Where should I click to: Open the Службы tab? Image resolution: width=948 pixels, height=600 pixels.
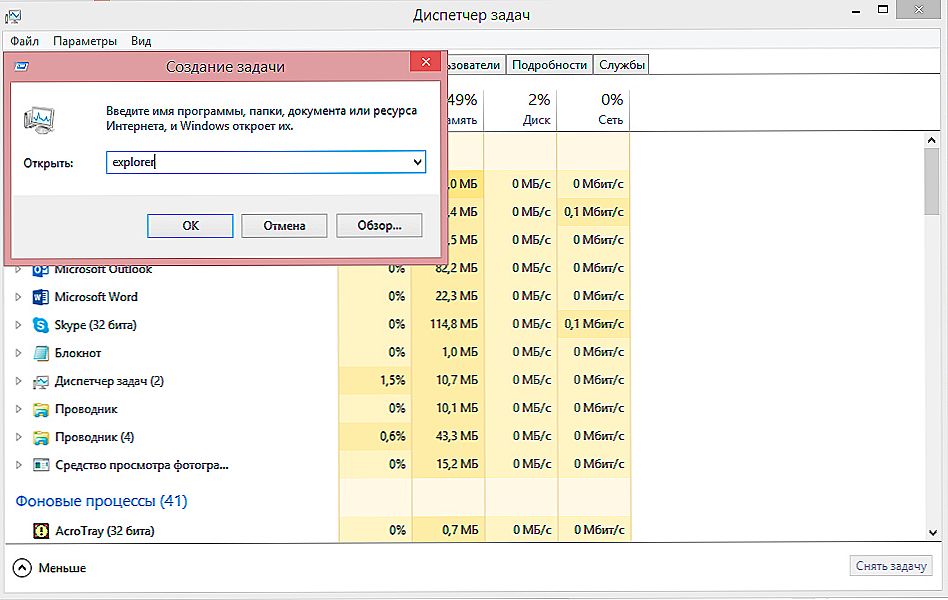coord(622,65)
